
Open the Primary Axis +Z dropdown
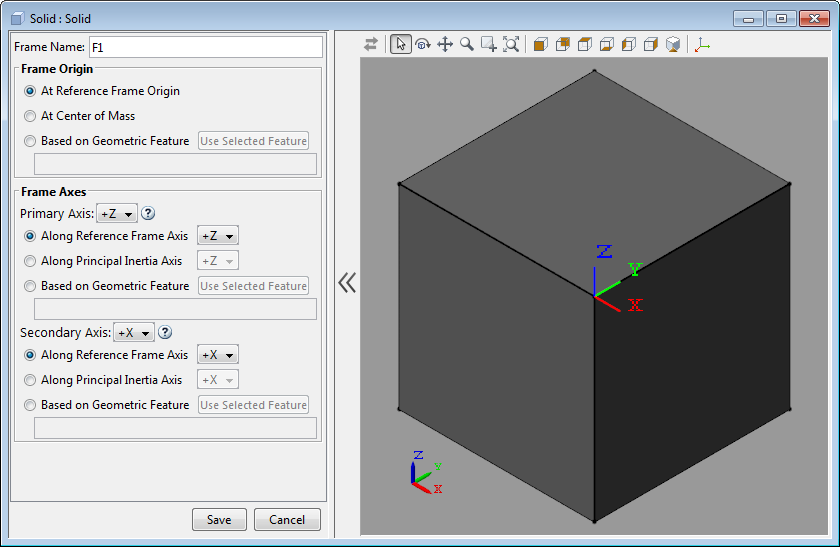coord(117,213)
